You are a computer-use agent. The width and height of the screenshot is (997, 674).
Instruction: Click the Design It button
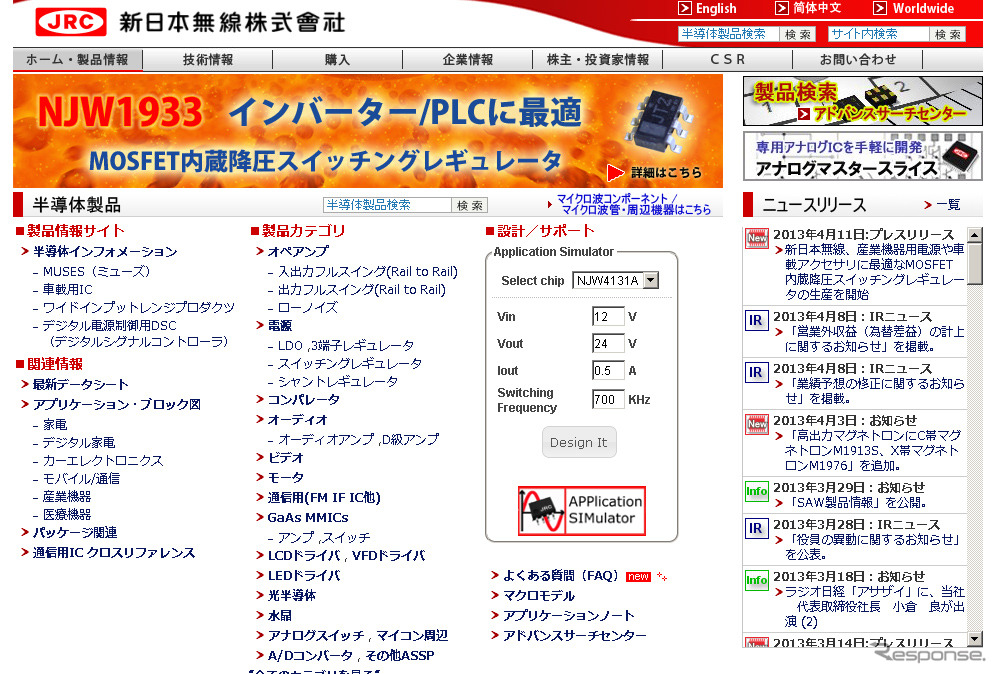click(578, 442)
